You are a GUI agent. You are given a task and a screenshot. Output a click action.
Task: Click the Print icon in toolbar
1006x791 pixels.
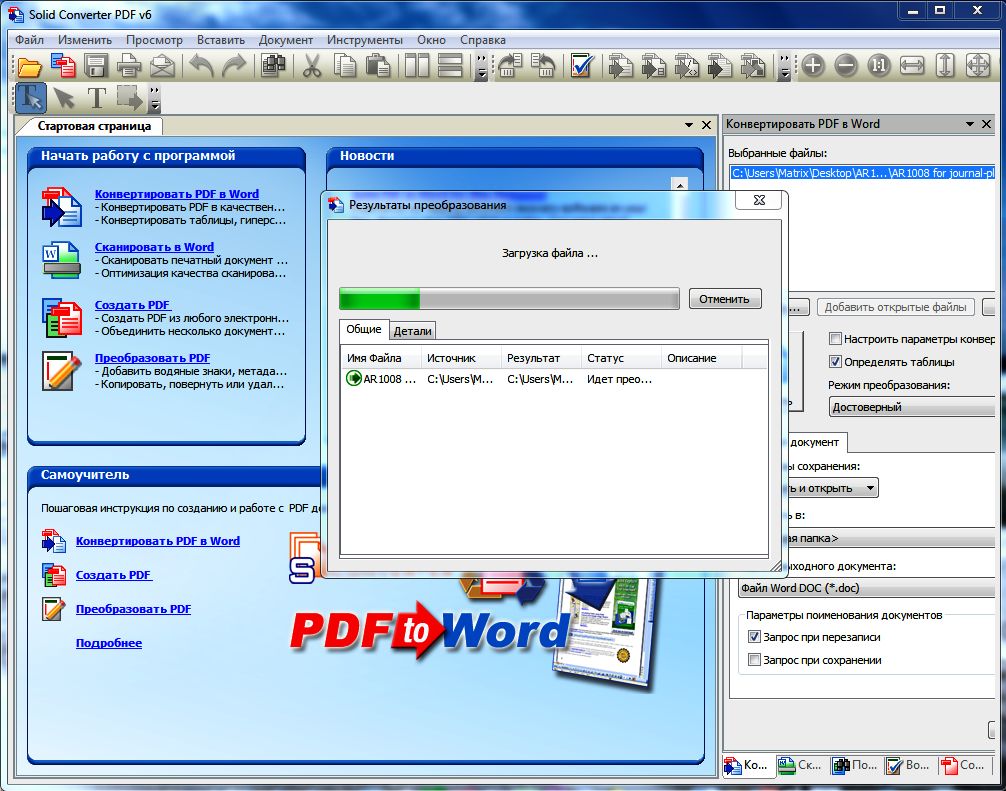click(x=128, y=67)
